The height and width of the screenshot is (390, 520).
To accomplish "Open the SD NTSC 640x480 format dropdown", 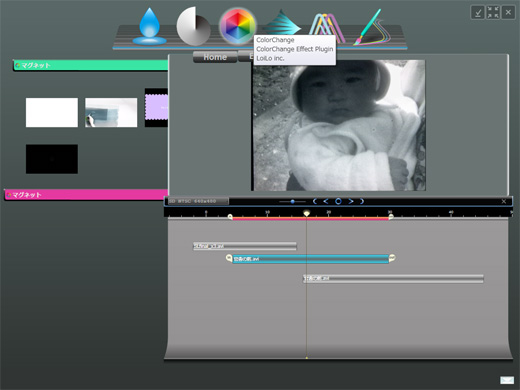I will (x=198, y=201).
